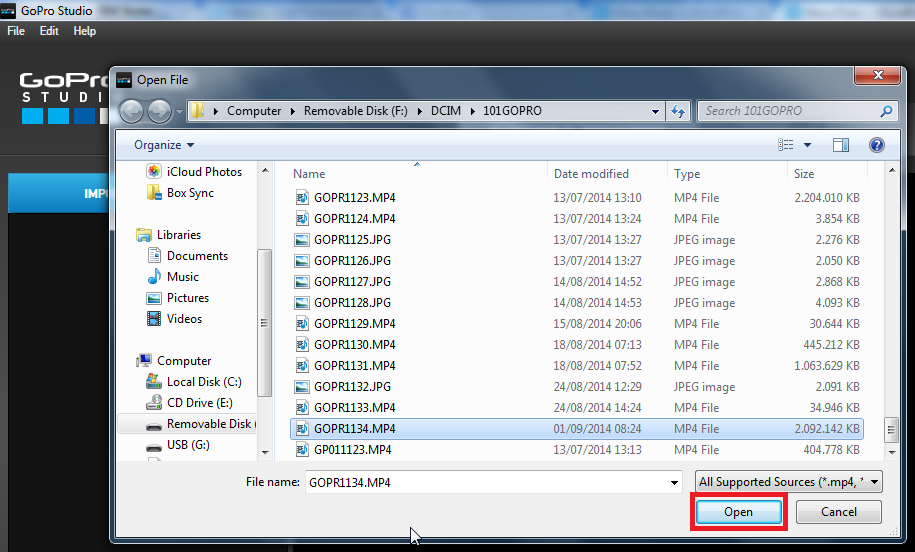The height and width of the screenshot is (552, 915).
Task: Sort files by Date modified column
Action: click(x=591, y=174)
